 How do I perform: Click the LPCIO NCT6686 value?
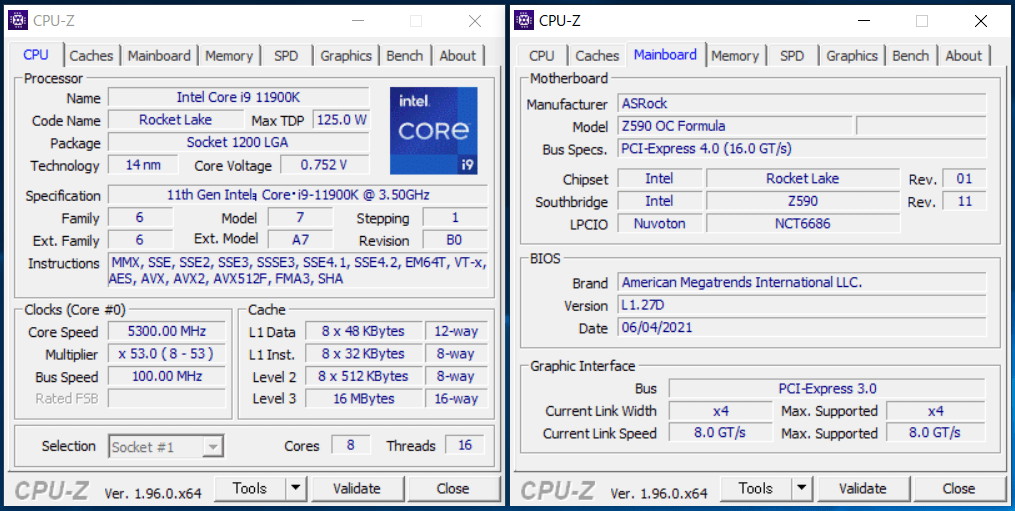(x=803, y=223)
